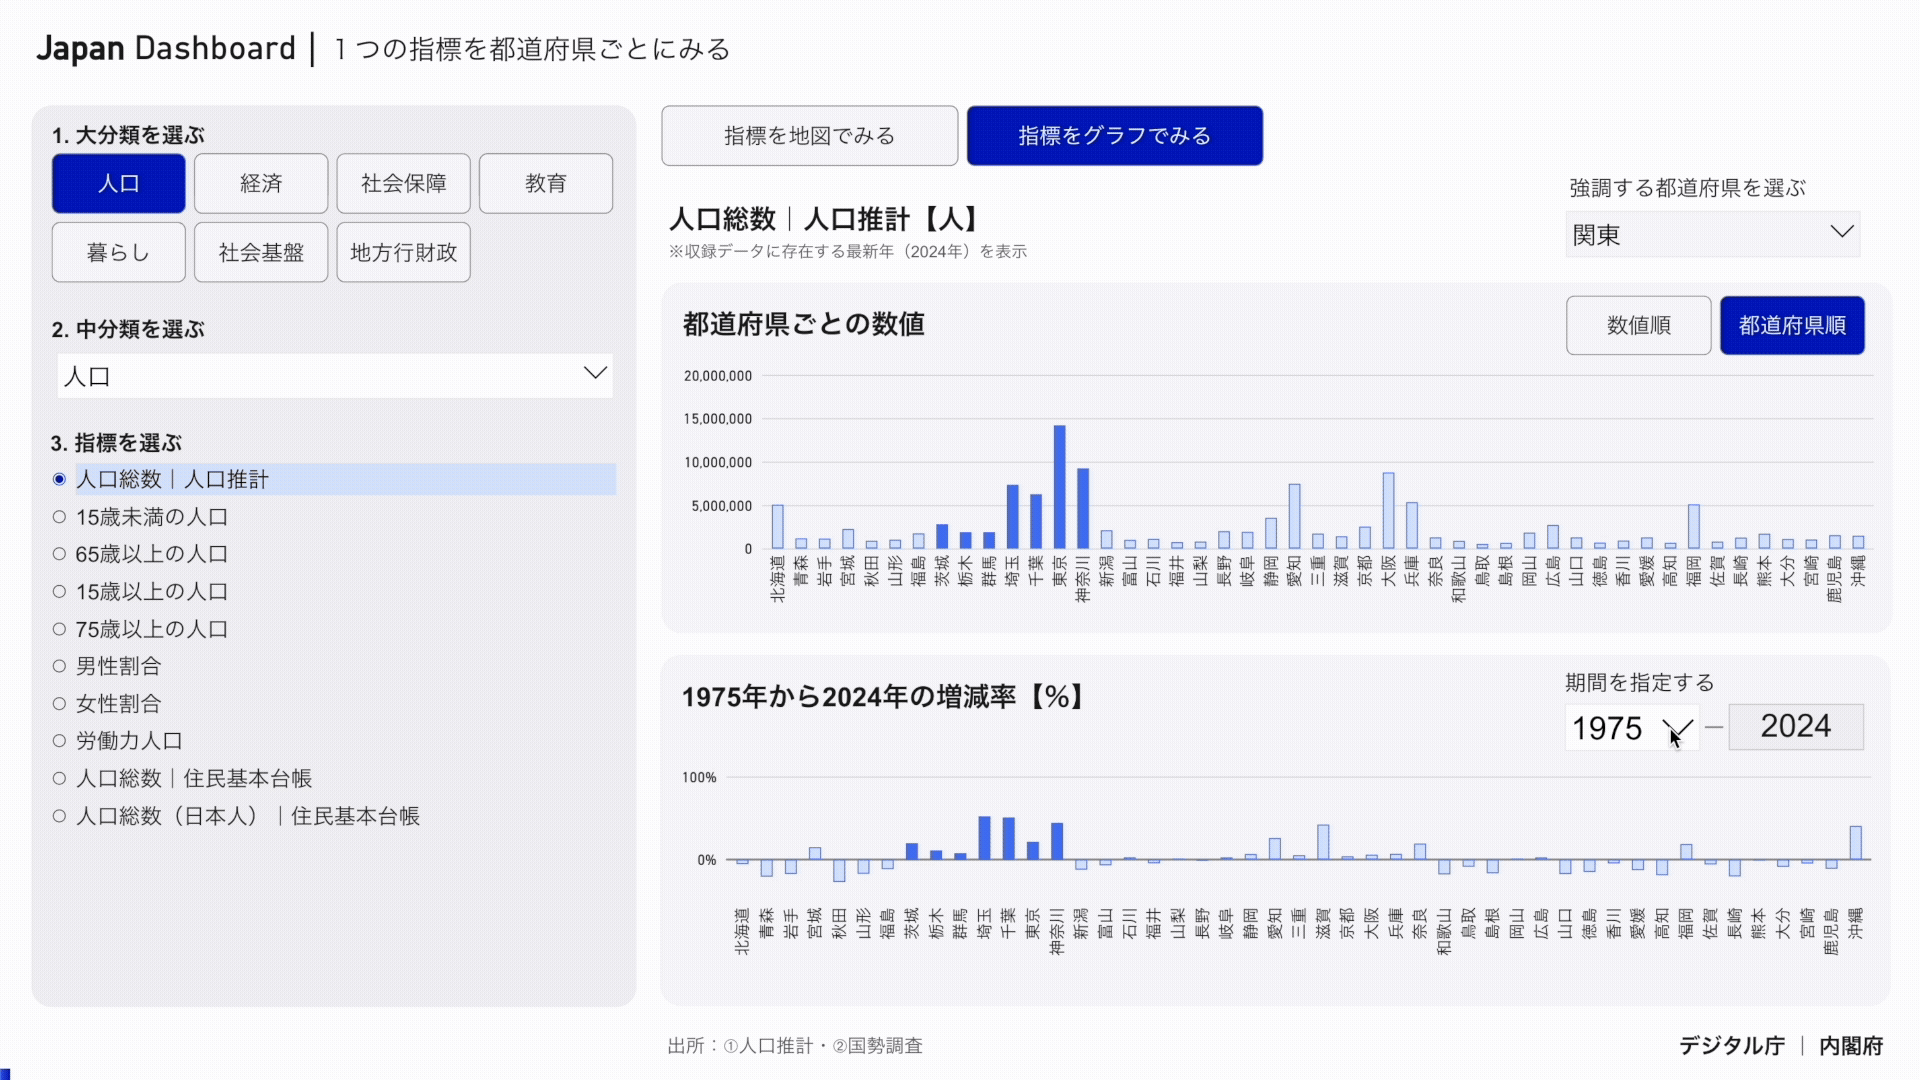Click the 2024 end year field
The height and width of the screenshot is (1080, 1920).
pos(1795,726)
